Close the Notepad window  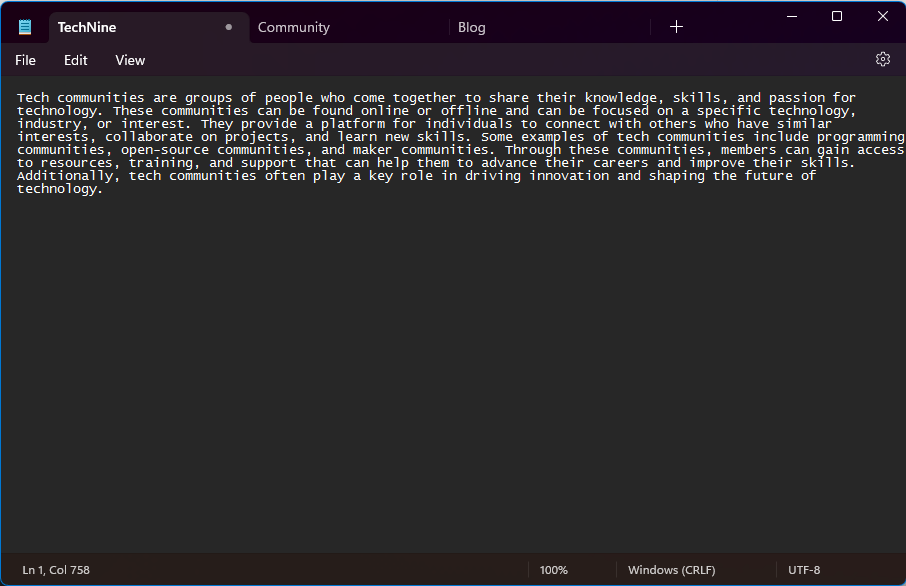[x=882, y=16]
